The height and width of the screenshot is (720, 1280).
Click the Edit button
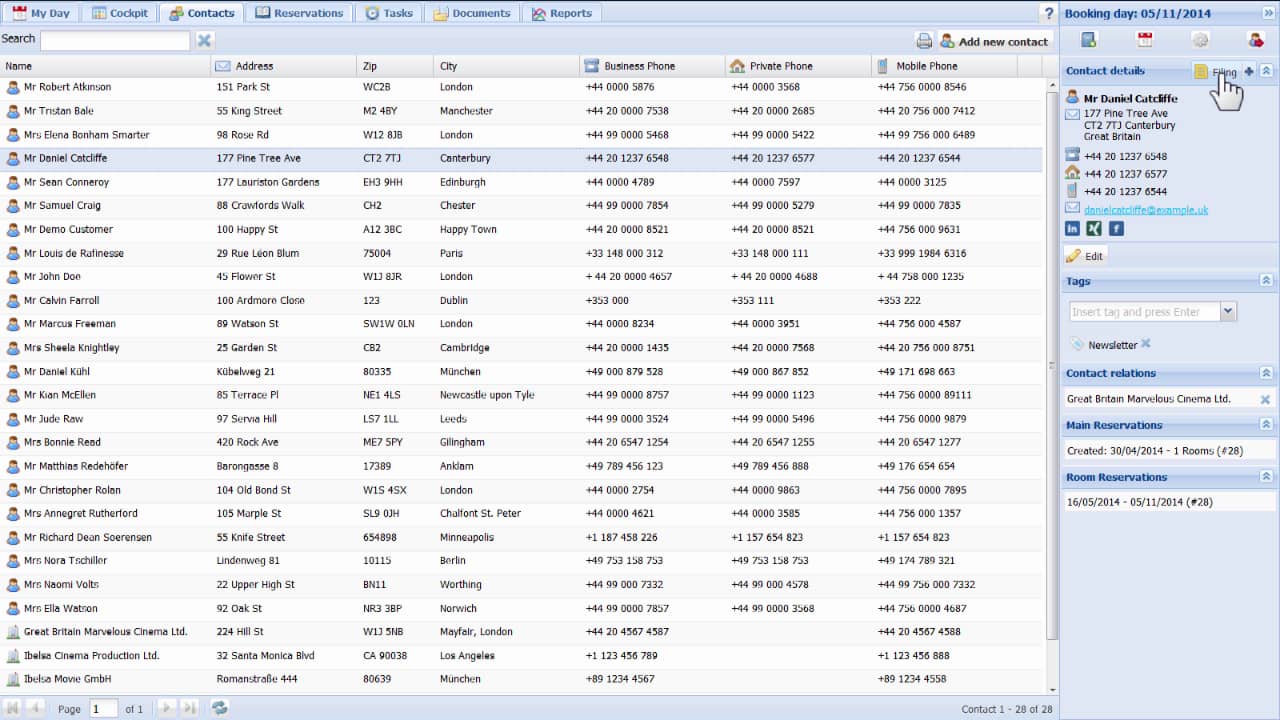coord(1085,256)
